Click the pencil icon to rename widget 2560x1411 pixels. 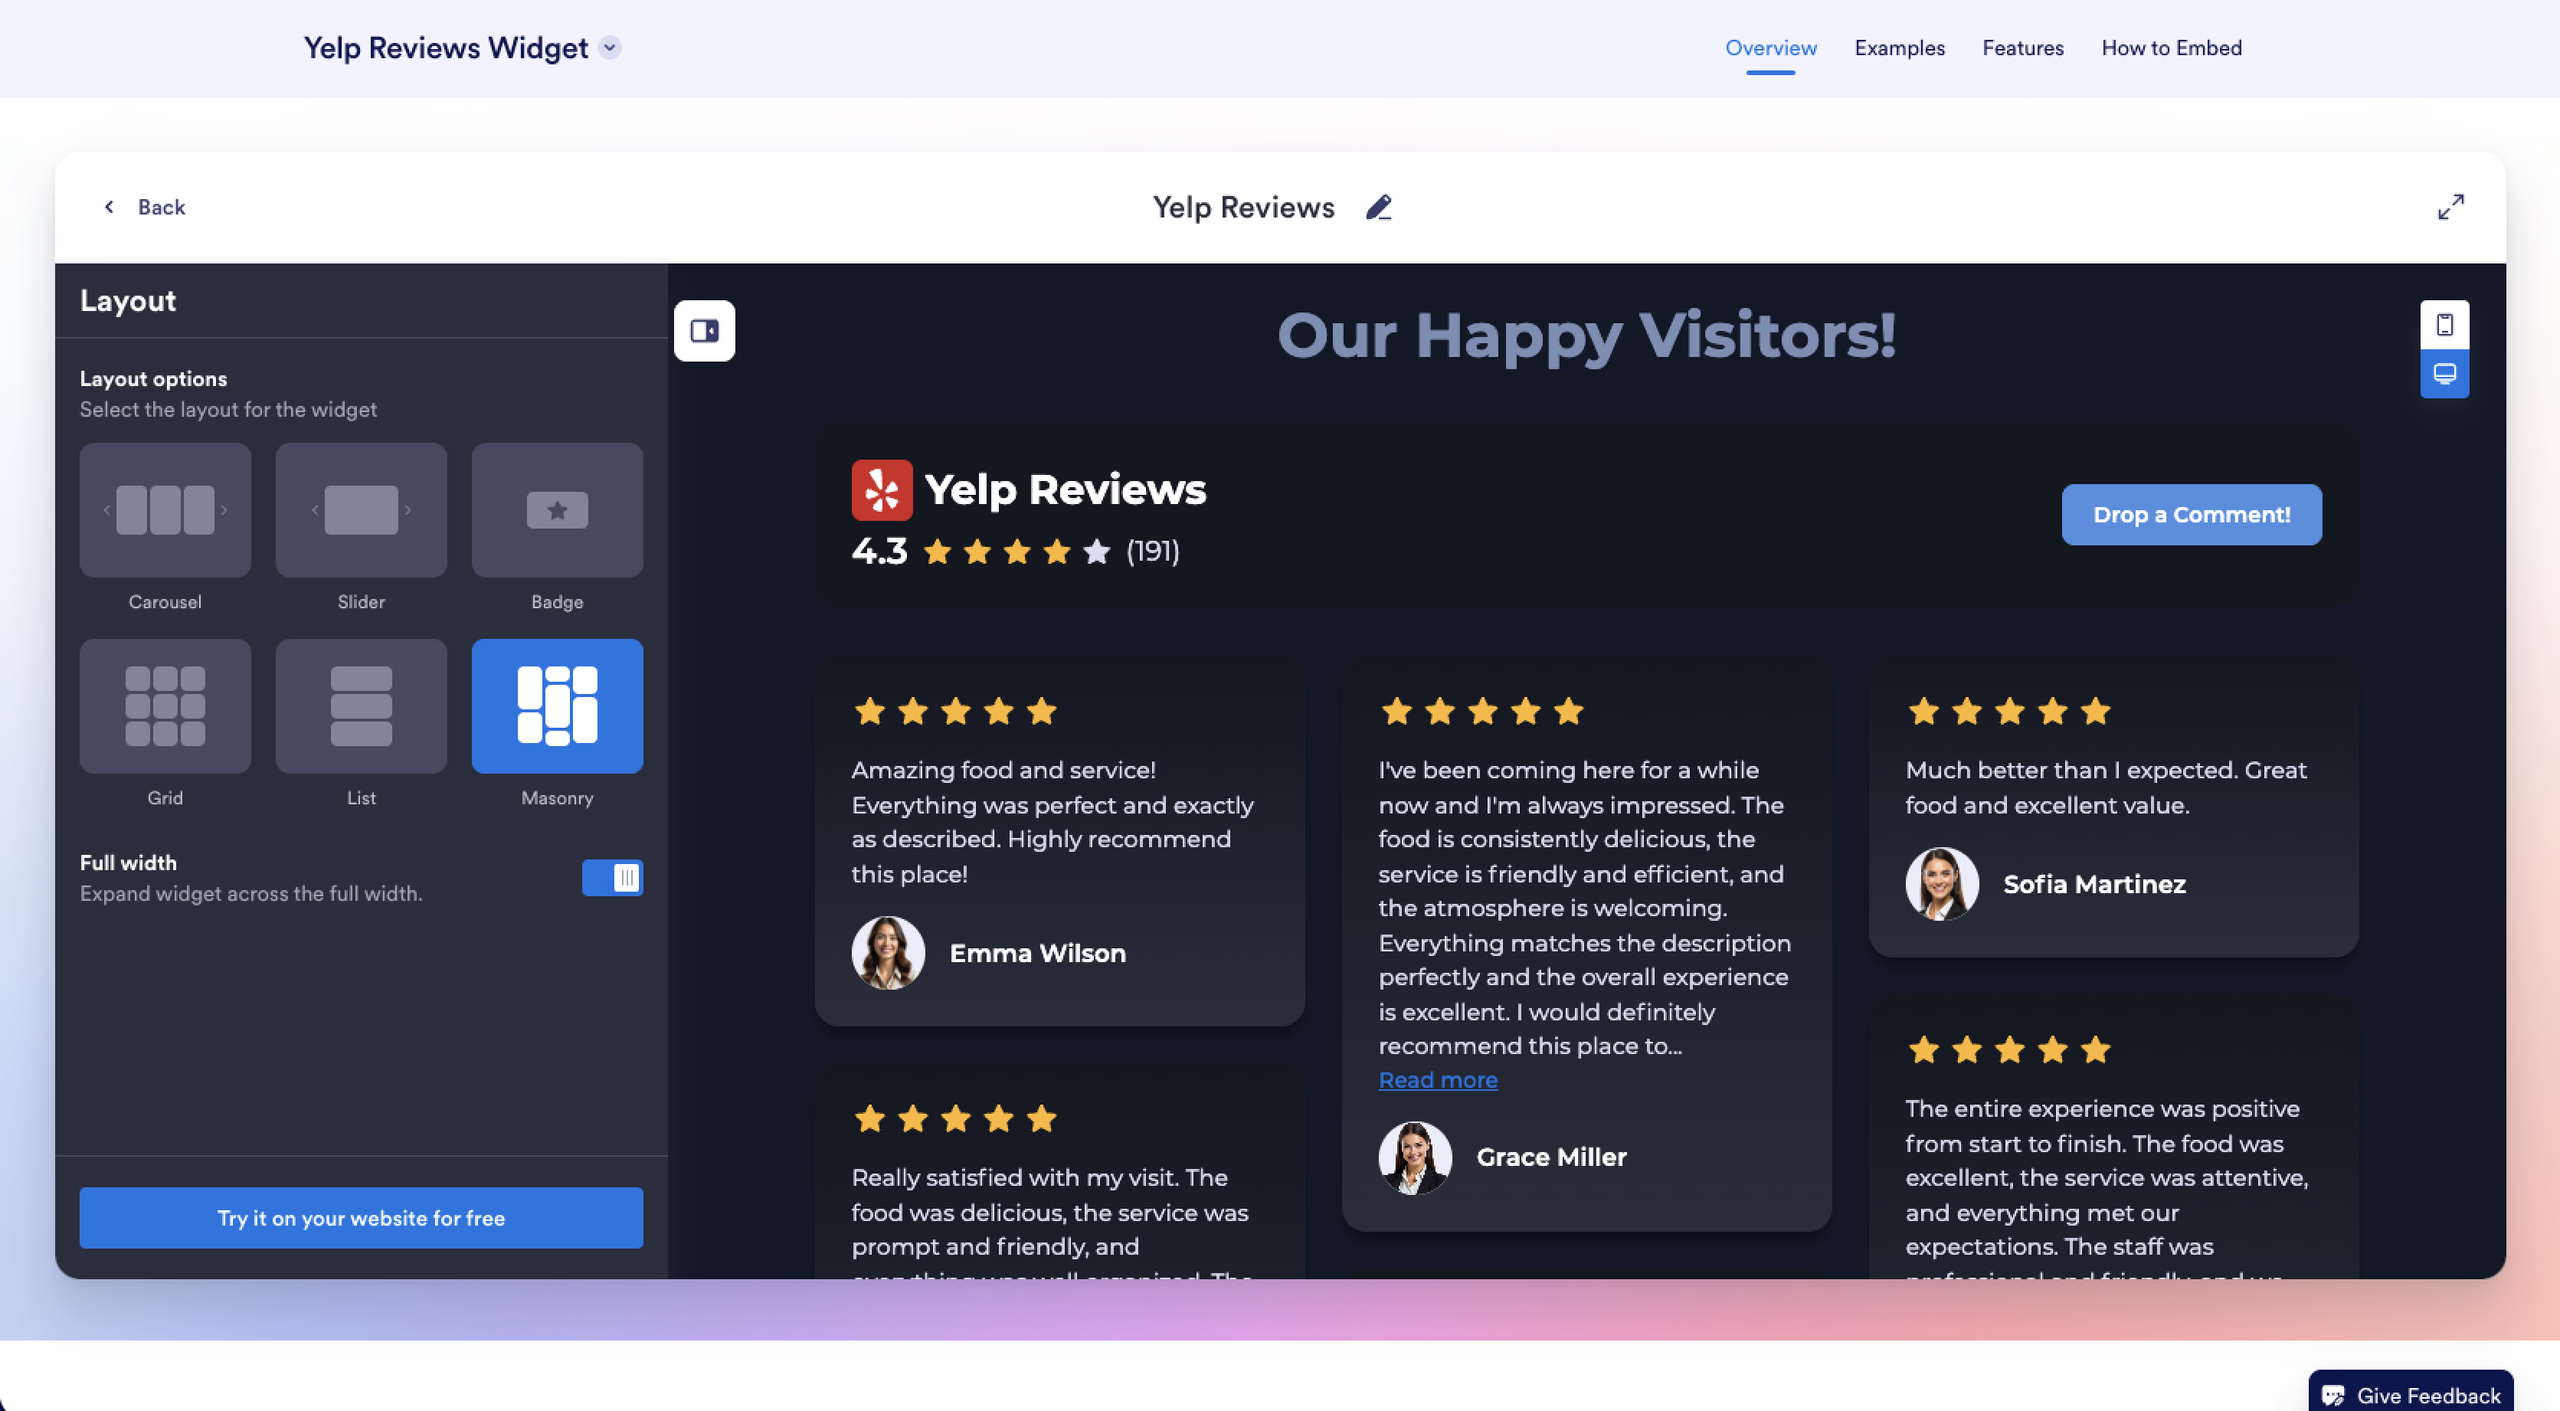pyautogui.click(x=1379, y=207)
